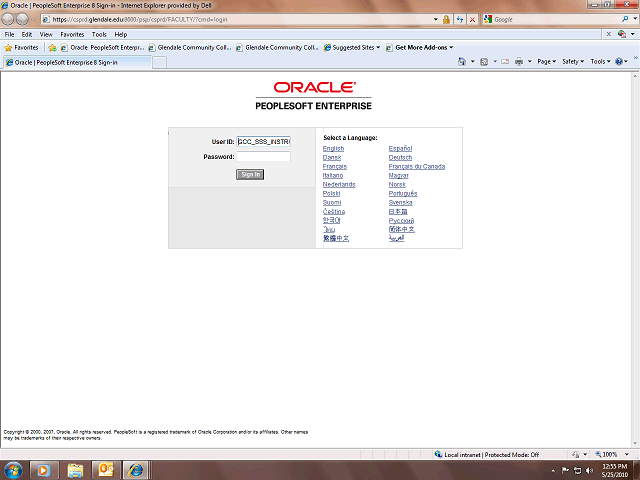
Task: Click the network tray icon
Action: point(577,471)
